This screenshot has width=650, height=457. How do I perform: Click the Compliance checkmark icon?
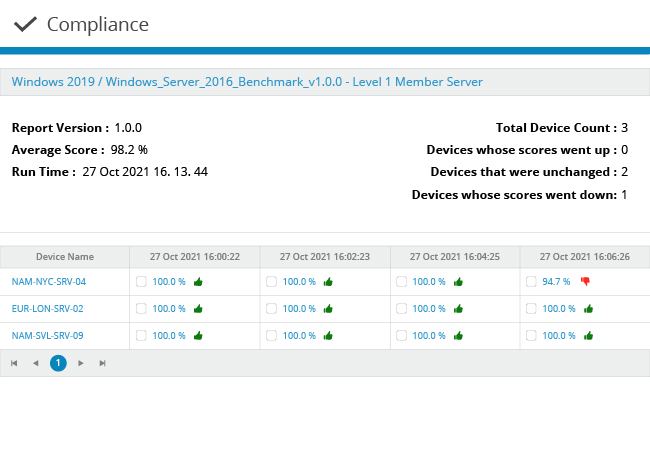click(x=25, y=24)
